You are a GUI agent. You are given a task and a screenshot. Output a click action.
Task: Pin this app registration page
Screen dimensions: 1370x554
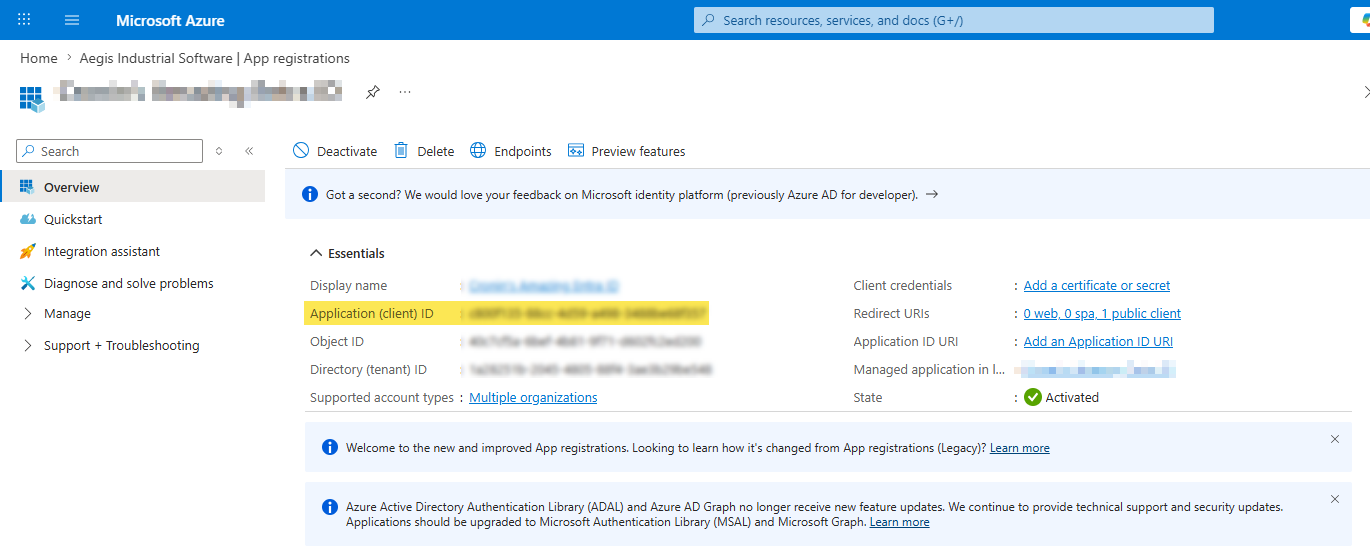[373, 92]
